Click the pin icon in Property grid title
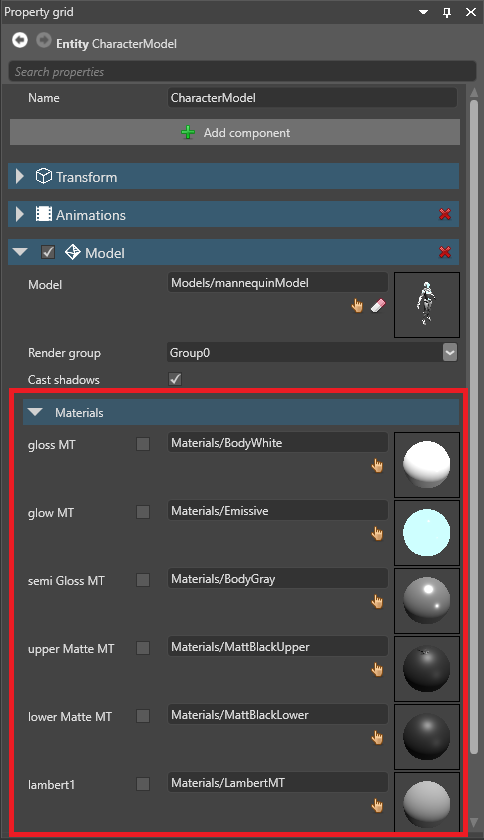Screen dimensions: 484x840 click(x=447, y=12)
